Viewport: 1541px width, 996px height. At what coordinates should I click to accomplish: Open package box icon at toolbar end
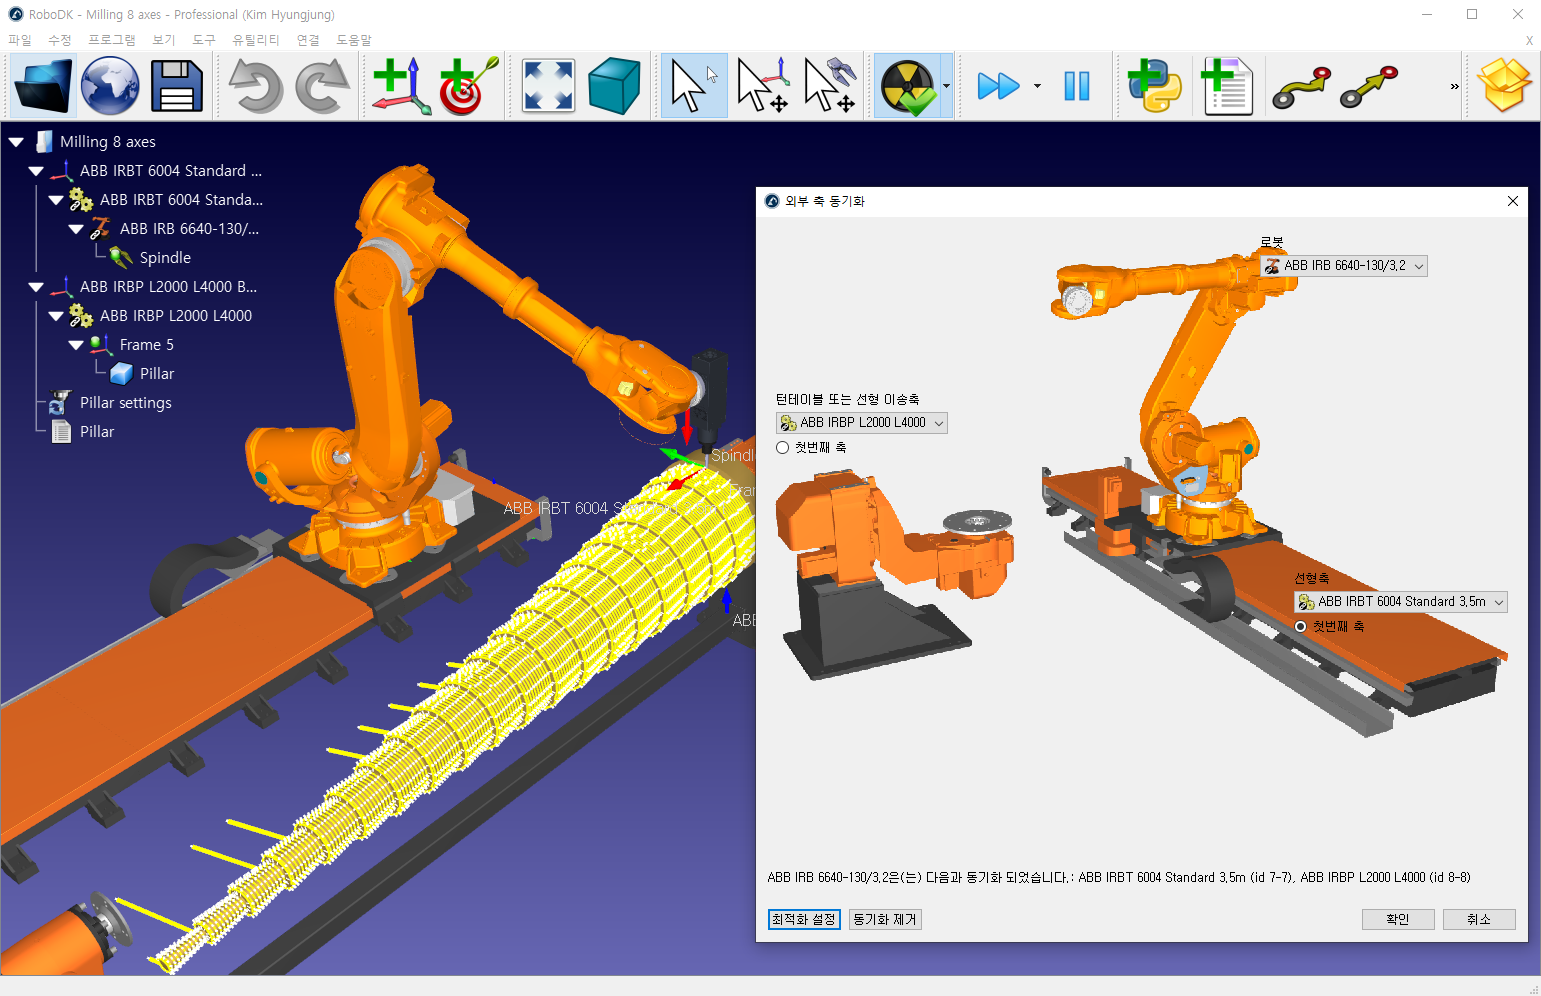1505,86
